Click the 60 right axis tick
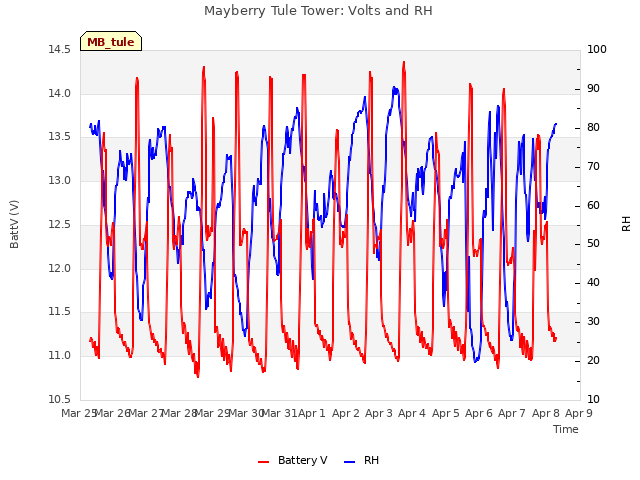The height and width of the screenshot is (480, 640). click(593, 205)
